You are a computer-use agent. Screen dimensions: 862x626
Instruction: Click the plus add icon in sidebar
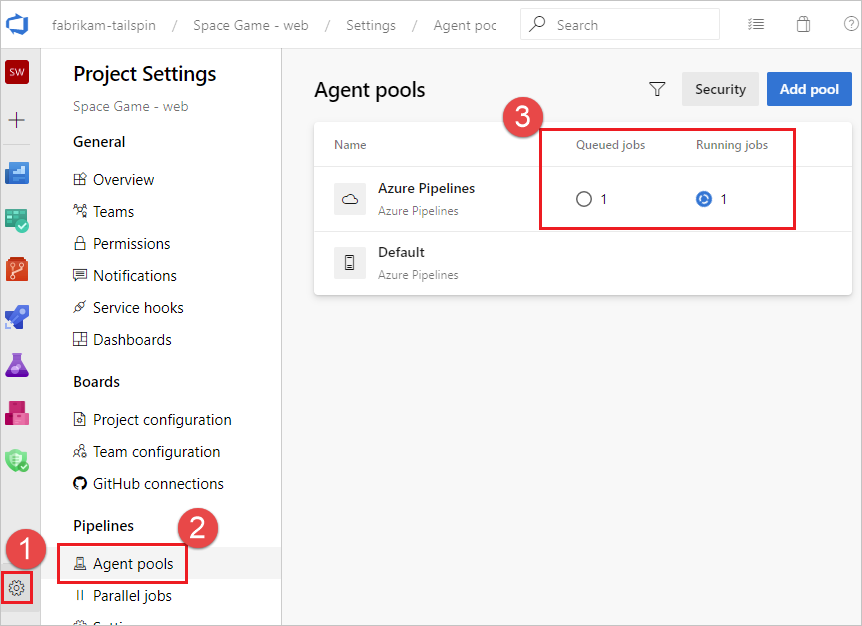tap(16, 120)
